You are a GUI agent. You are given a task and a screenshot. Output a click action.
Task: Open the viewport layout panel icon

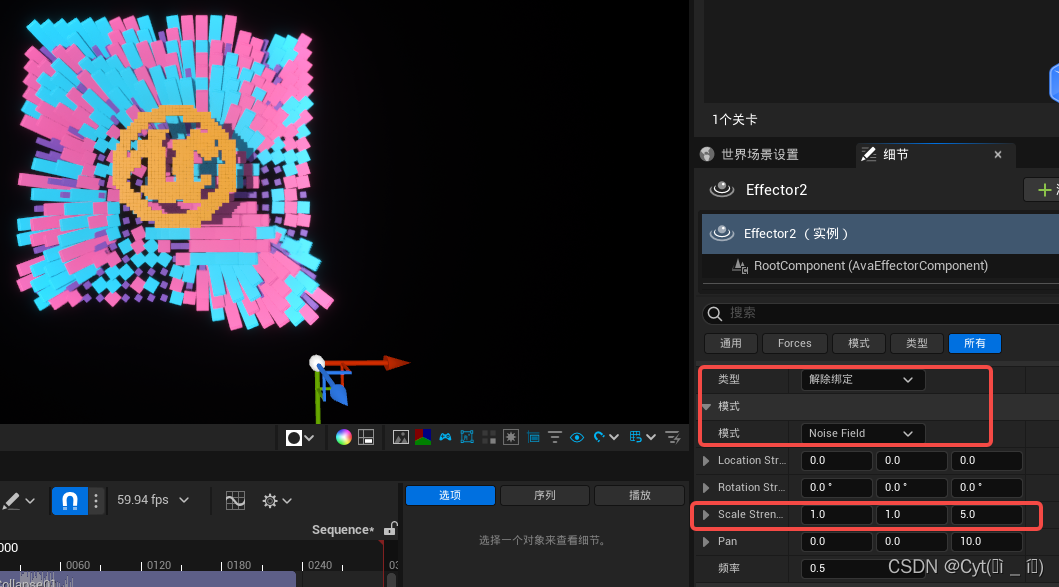click(366, 437)
